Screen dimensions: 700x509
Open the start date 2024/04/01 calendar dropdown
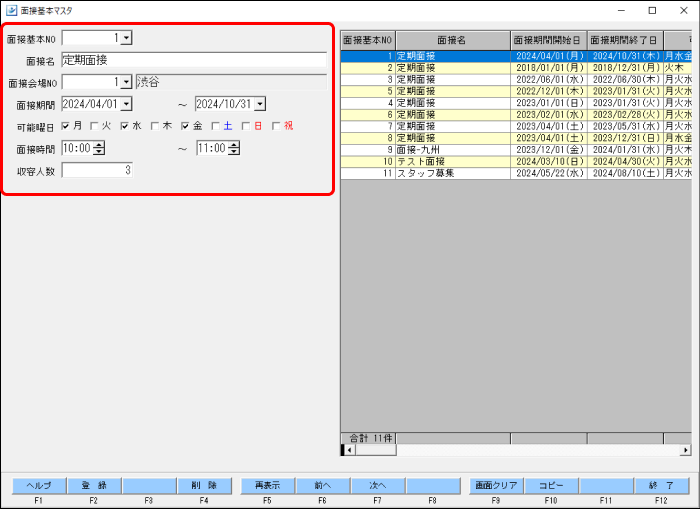click(126, 104)
